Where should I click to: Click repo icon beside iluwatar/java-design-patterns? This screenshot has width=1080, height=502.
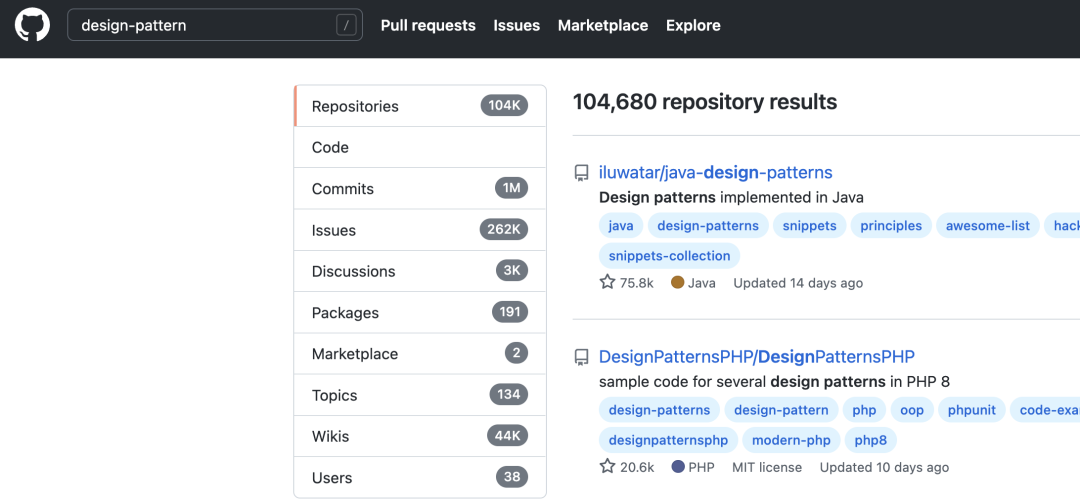tap(581, 173)
